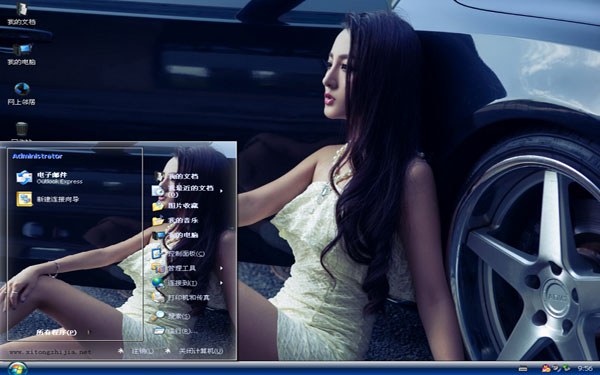
Task: Expand 连接到(T) submenu arrow
Action: [221, 283]
